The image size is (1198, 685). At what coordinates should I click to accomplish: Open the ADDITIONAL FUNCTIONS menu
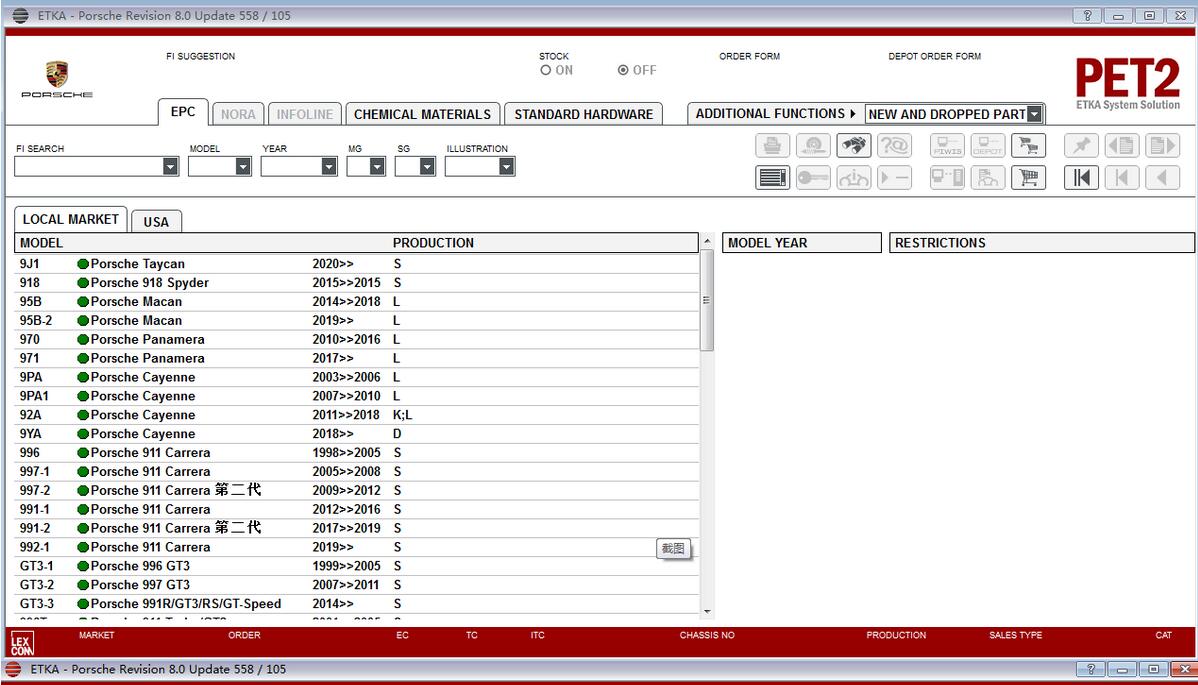(775, 114)
